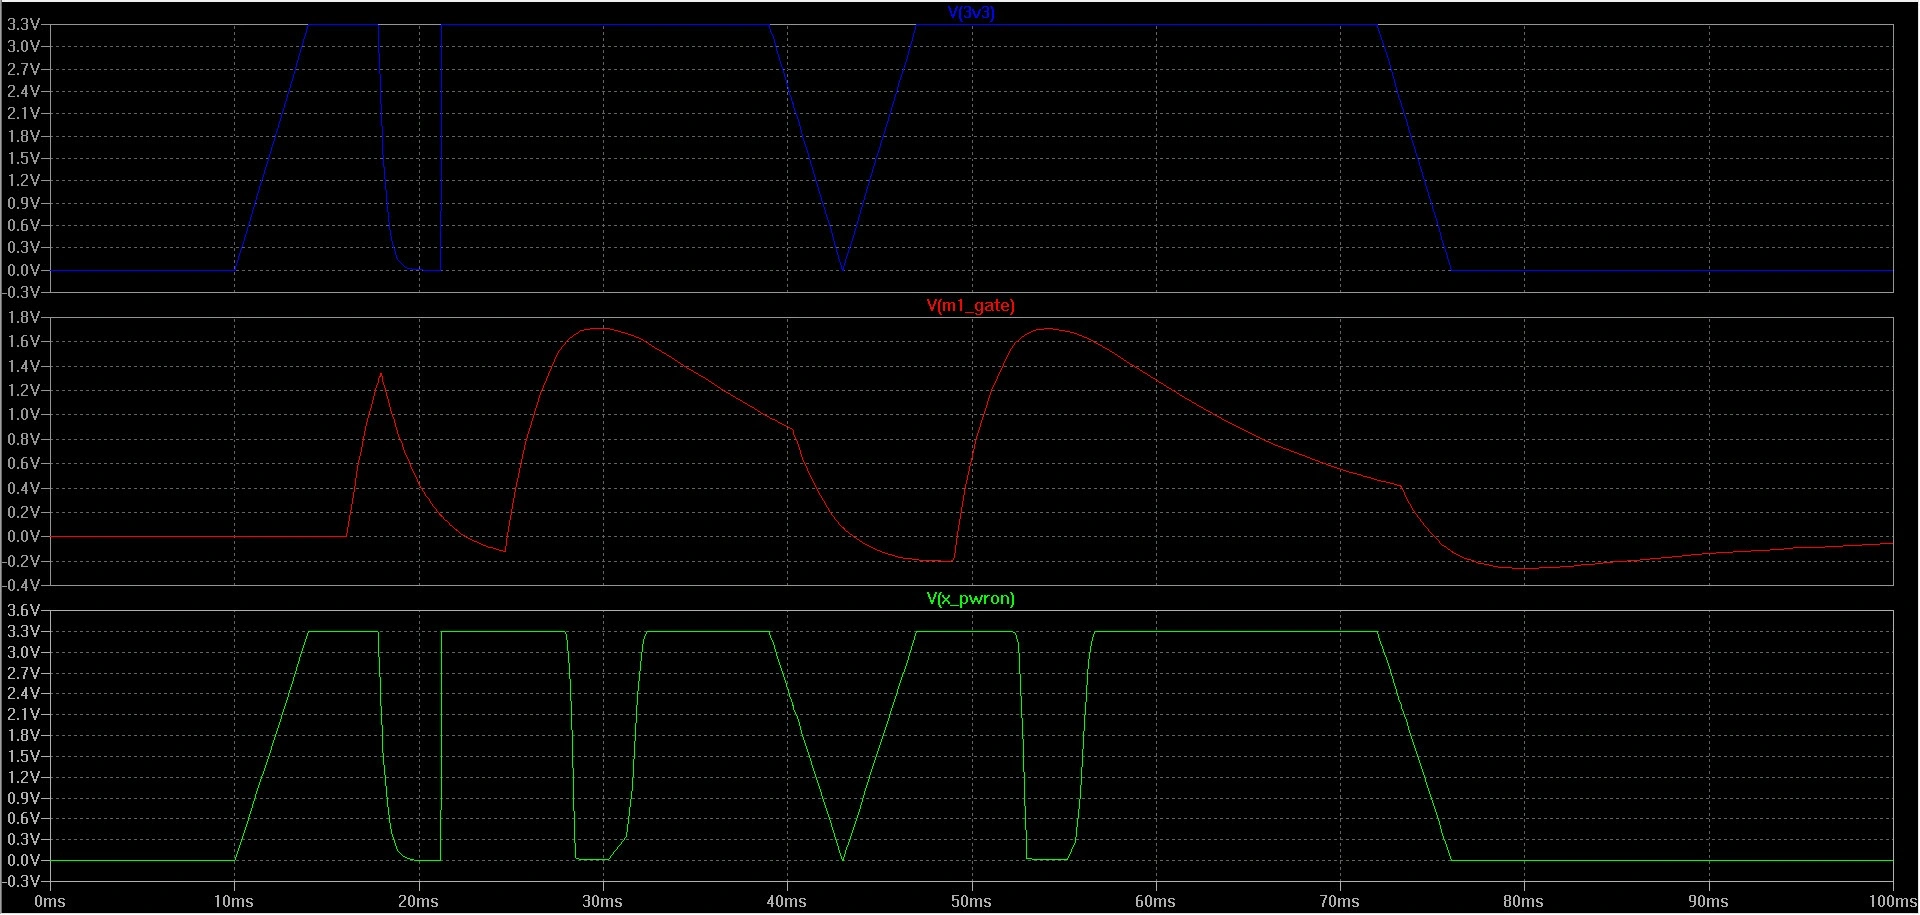Click 3.6V on the V(x_pwron) pane axis
This screenshot has height=915, width=1920.
click(x=24, y=610)
